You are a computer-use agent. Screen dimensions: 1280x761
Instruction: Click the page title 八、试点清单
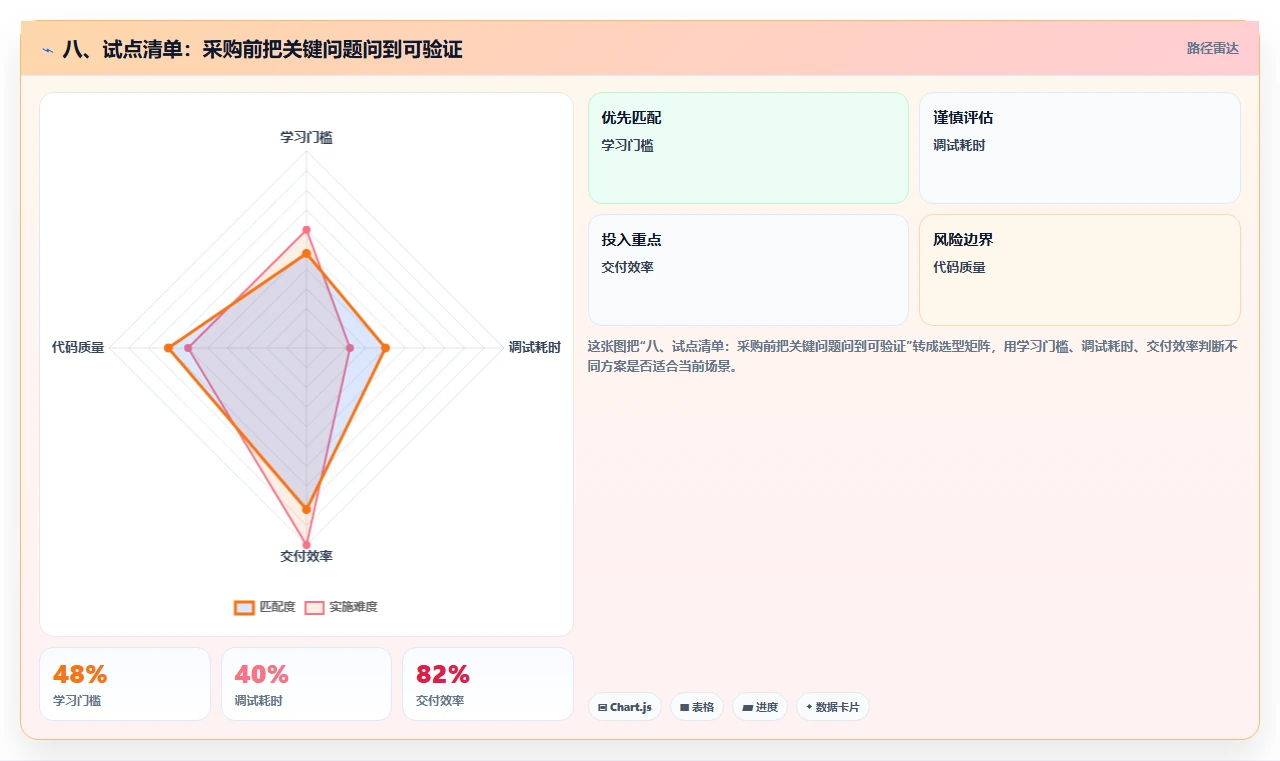(x=262, y=49)
